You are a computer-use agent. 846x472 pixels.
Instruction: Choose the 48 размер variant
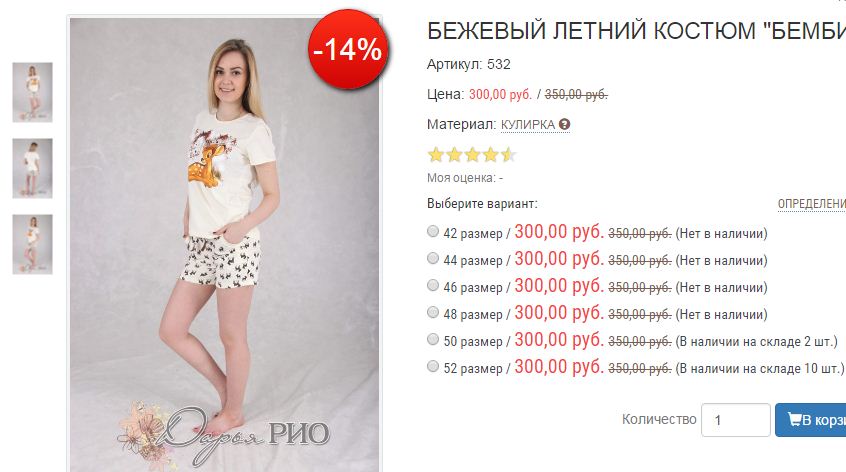433,312
